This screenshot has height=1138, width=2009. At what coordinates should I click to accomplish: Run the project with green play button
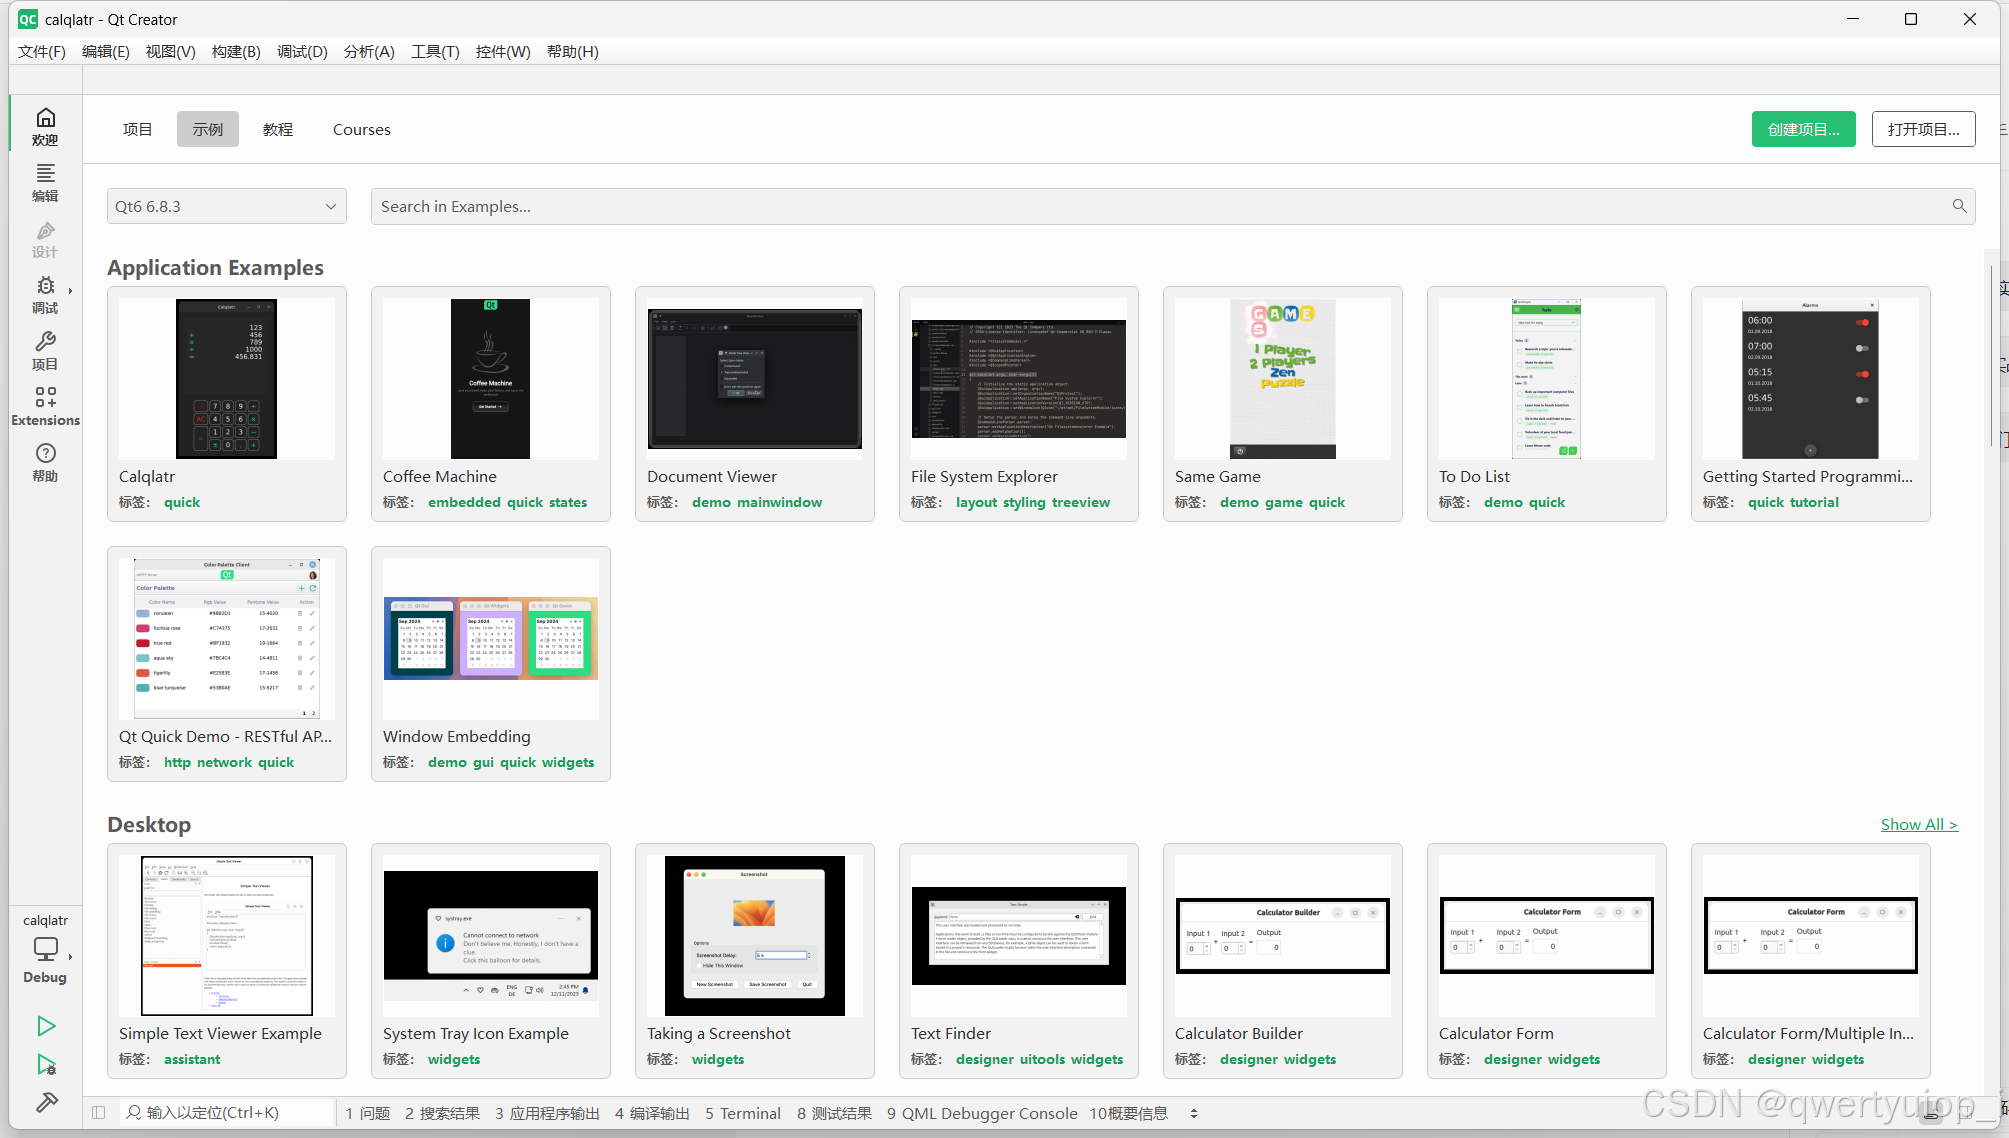coord(46,1025)
